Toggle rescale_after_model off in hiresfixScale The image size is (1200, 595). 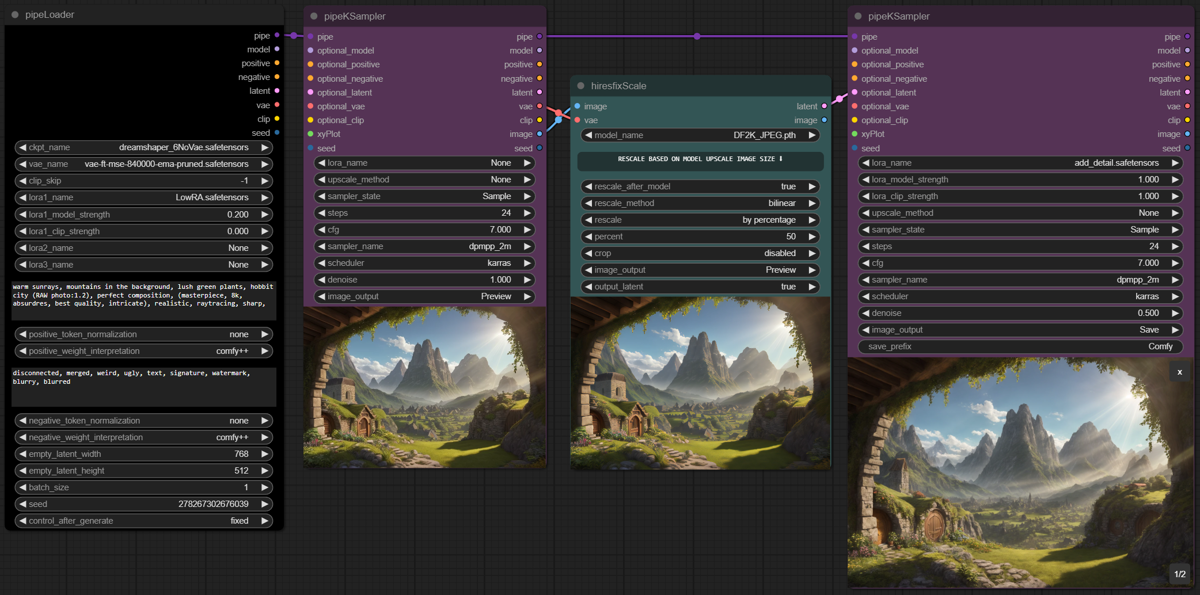700,186
